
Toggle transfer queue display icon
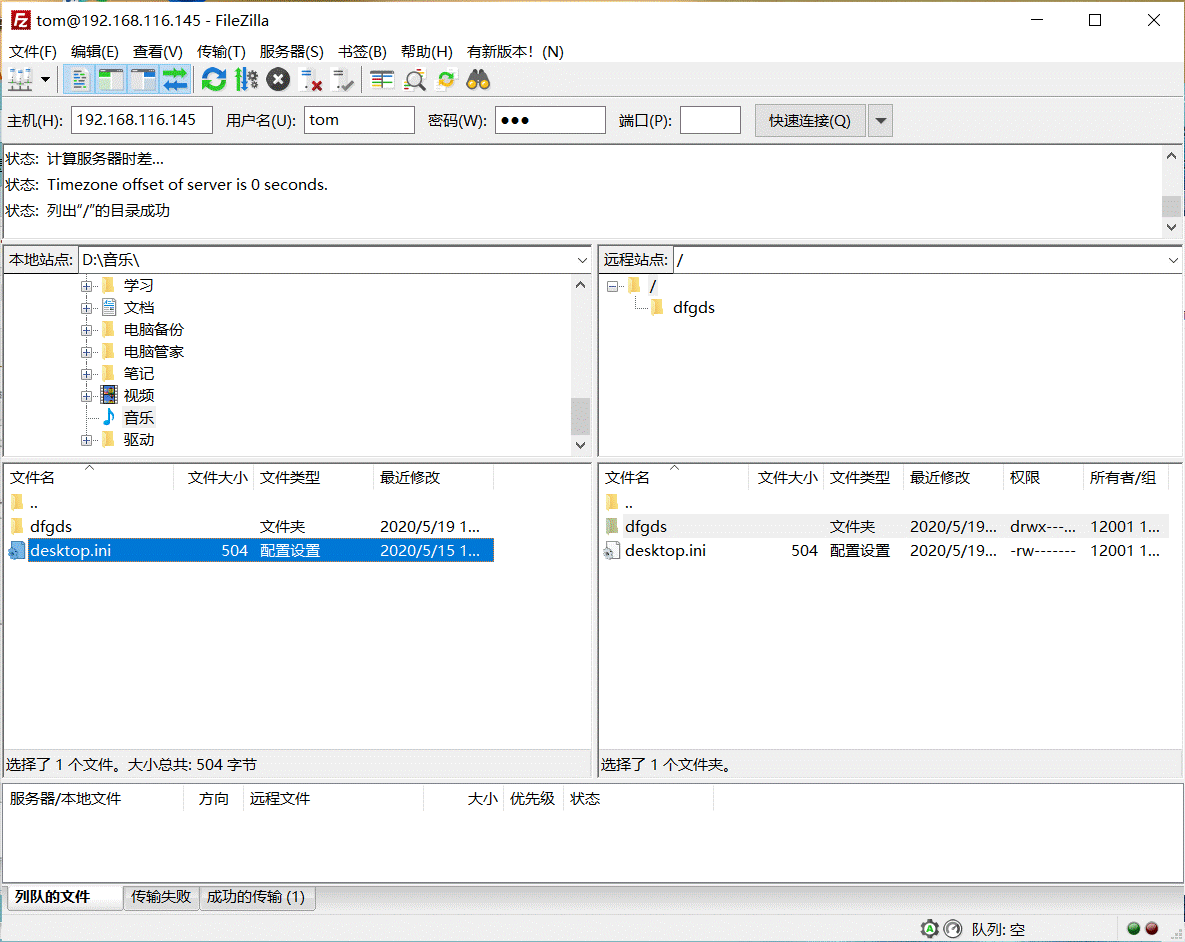[x=175, y=79]
